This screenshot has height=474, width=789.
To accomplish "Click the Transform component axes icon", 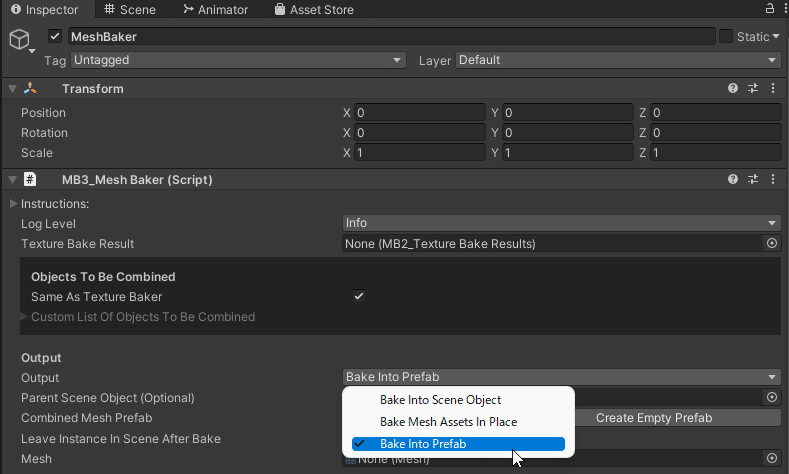I will [x=30, y=89].
